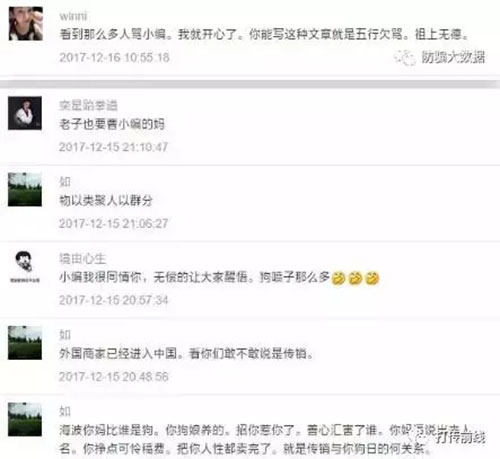500x459 pixels.
Task: Open winni's profile avatar photo
Action: pyautogui.click(x=26, y=23)
